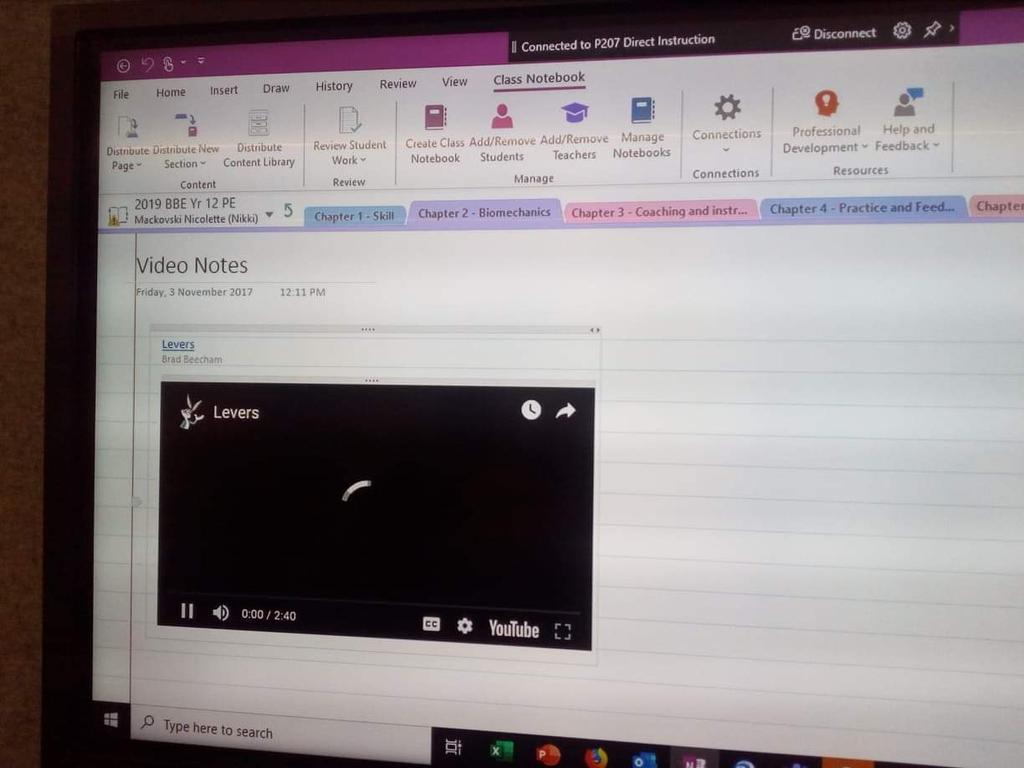The height and width of the screenshot is (768, 1024).
Task: Click the Watch Later clock icon
Action: 531,409
